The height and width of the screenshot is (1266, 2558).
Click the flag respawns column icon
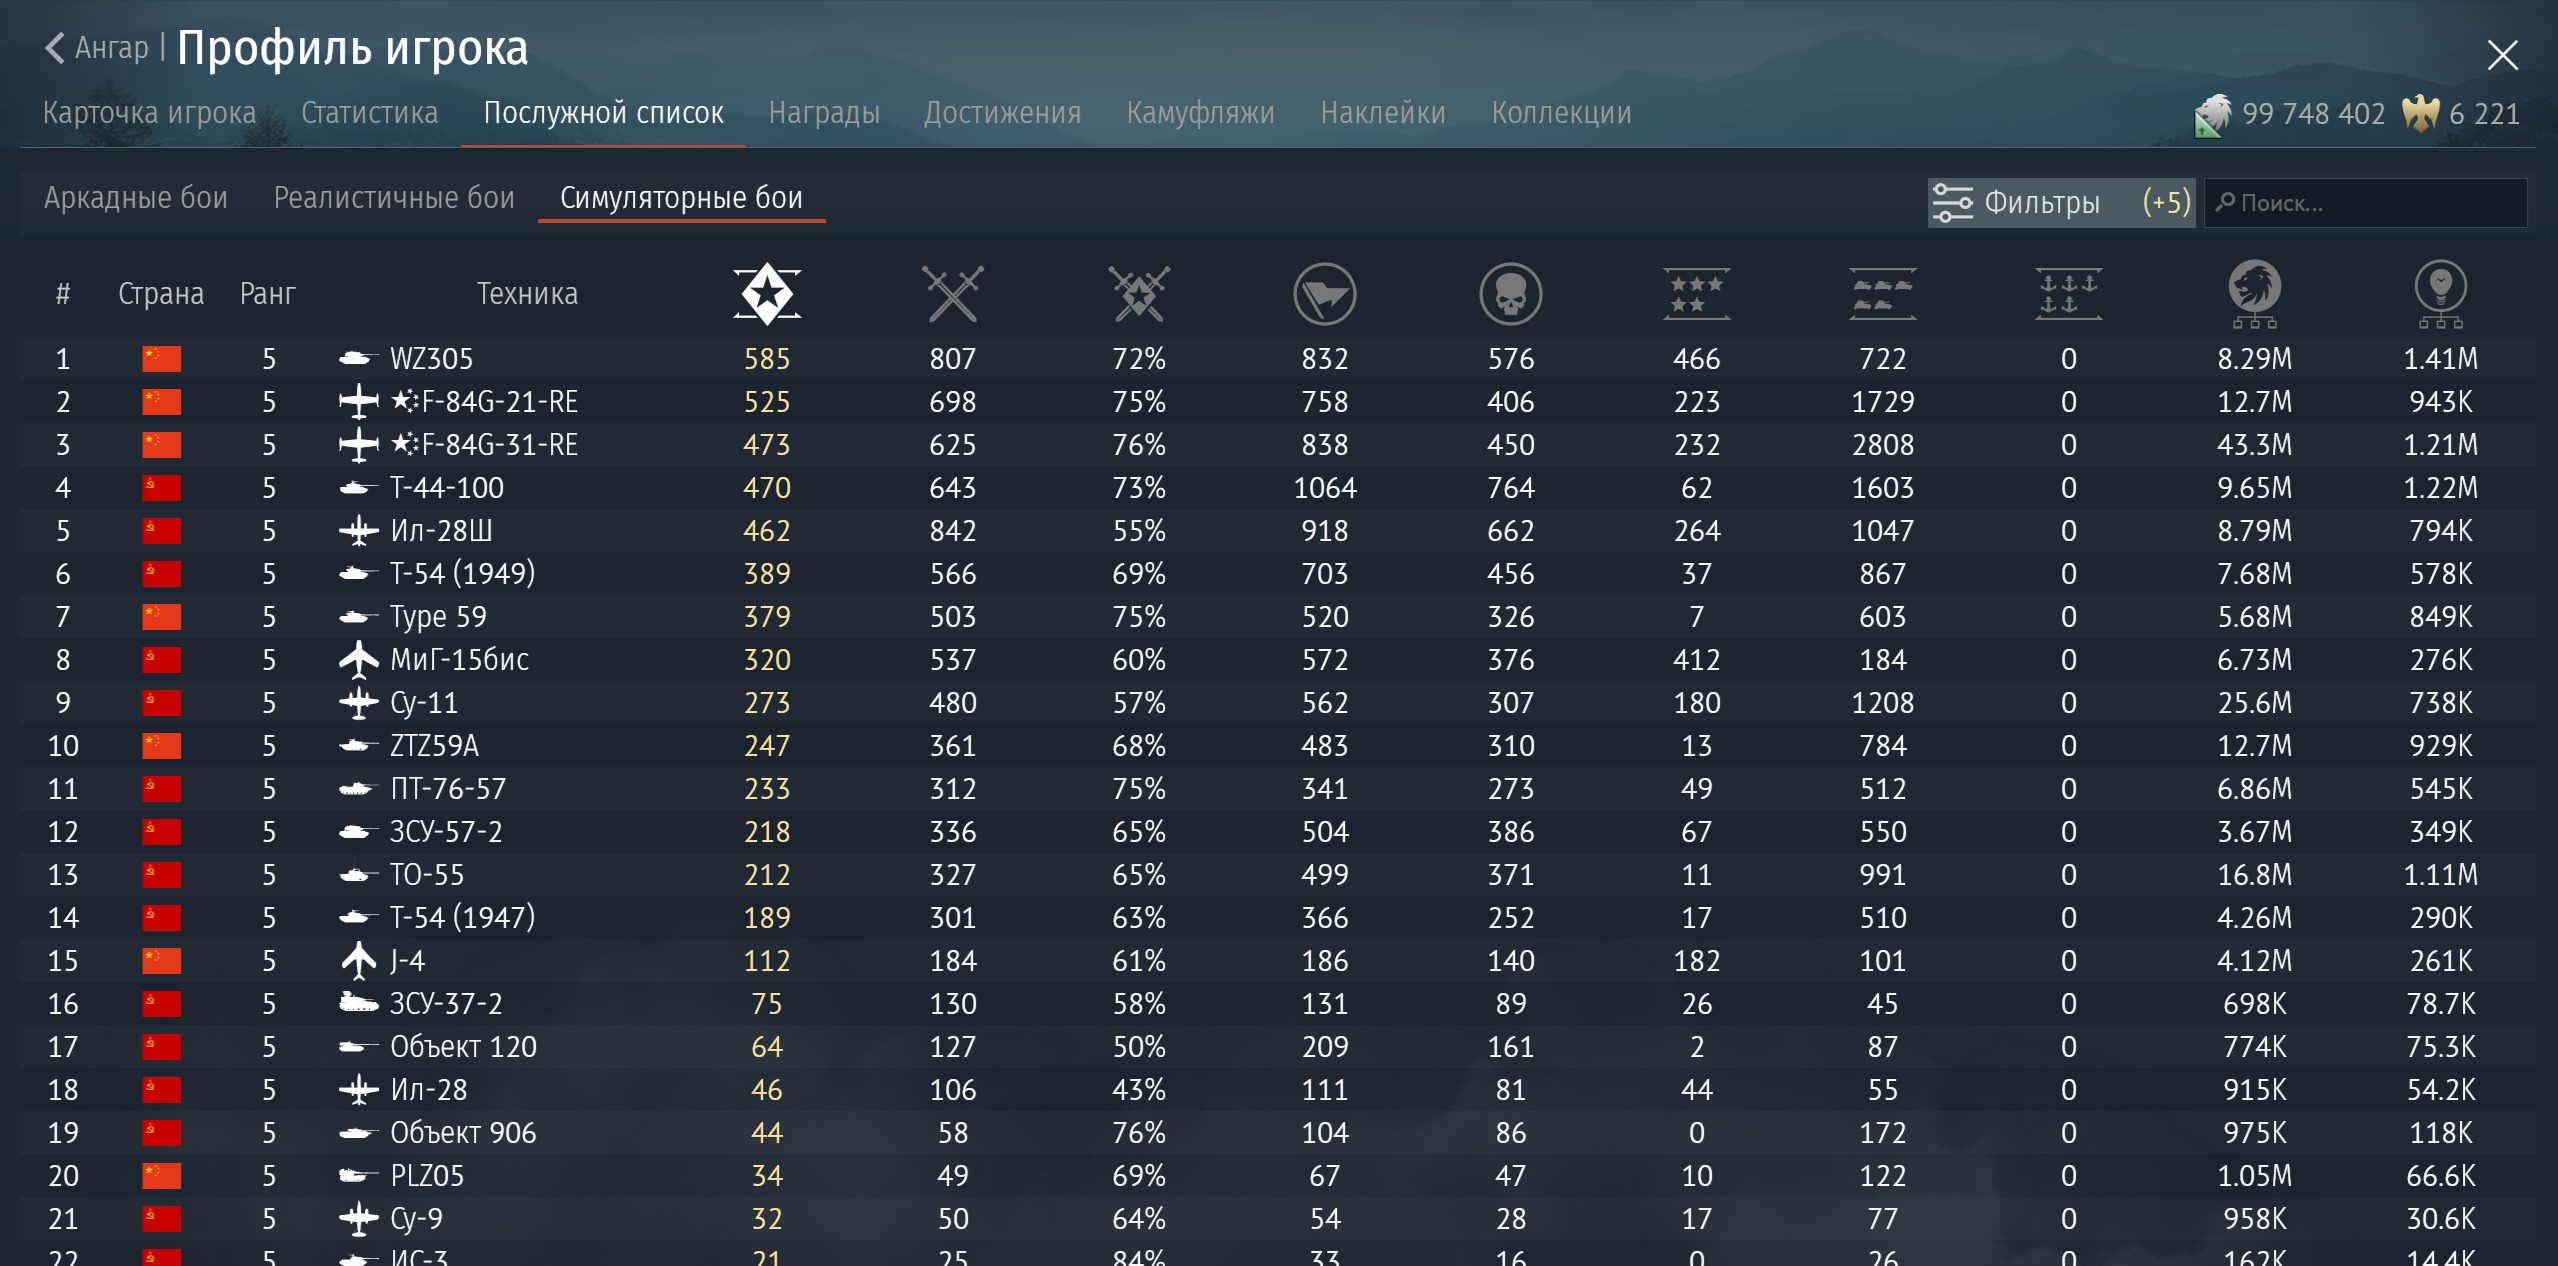pos(1324,294)
